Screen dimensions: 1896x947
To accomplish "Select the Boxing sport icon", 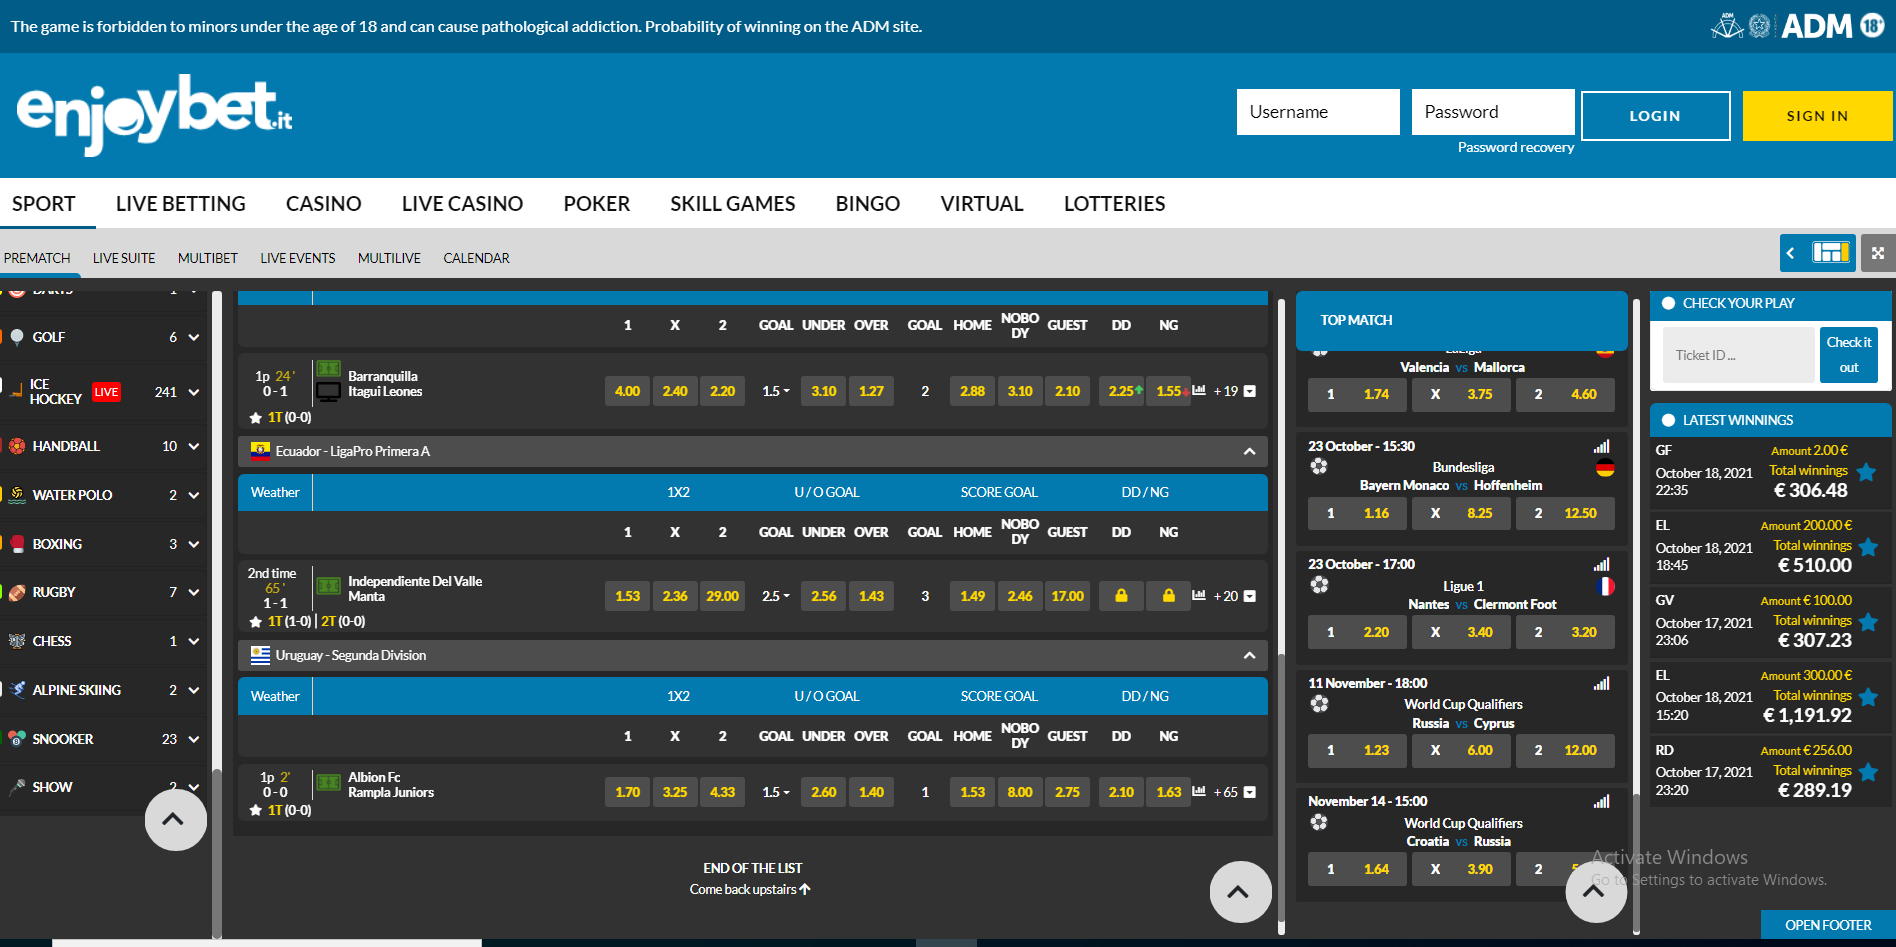I will (x=16, y=543).
